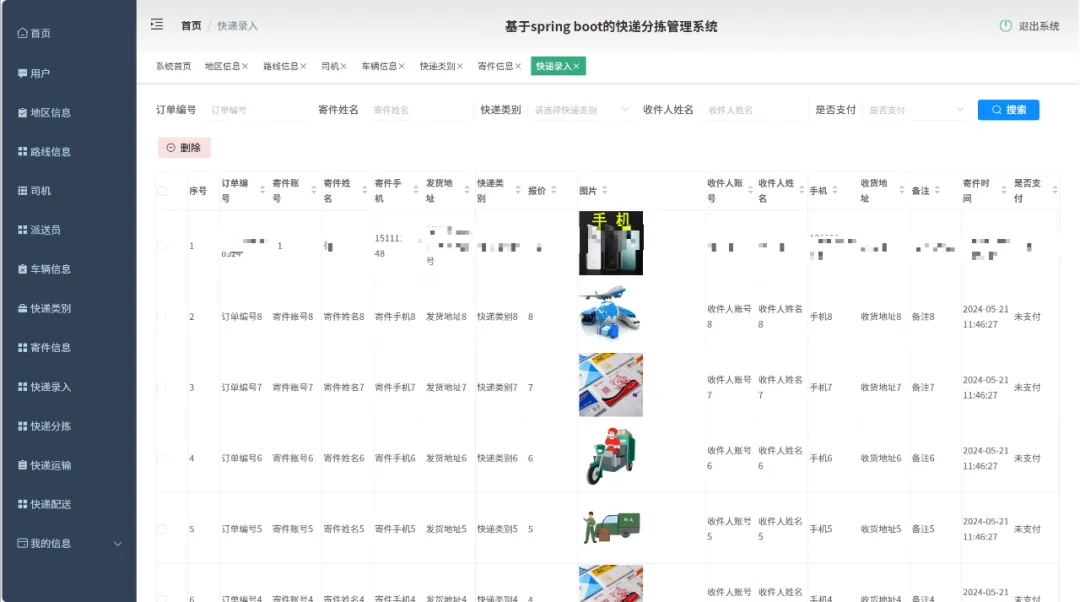The image size is (1080, 602).
Task: Open the delivery tricycle thumbnail in row 4
Action: point(611,455)
